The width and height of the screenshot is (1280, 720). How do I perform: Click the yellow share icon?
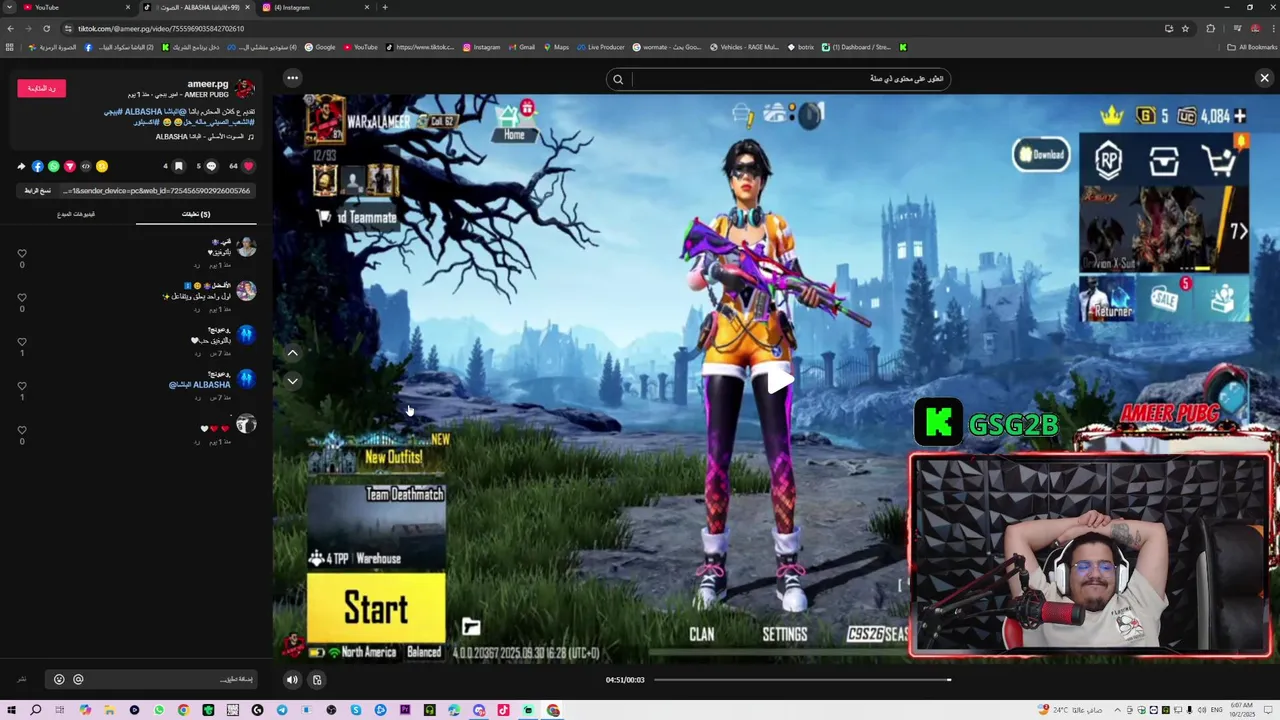click(x=102, y=166)
